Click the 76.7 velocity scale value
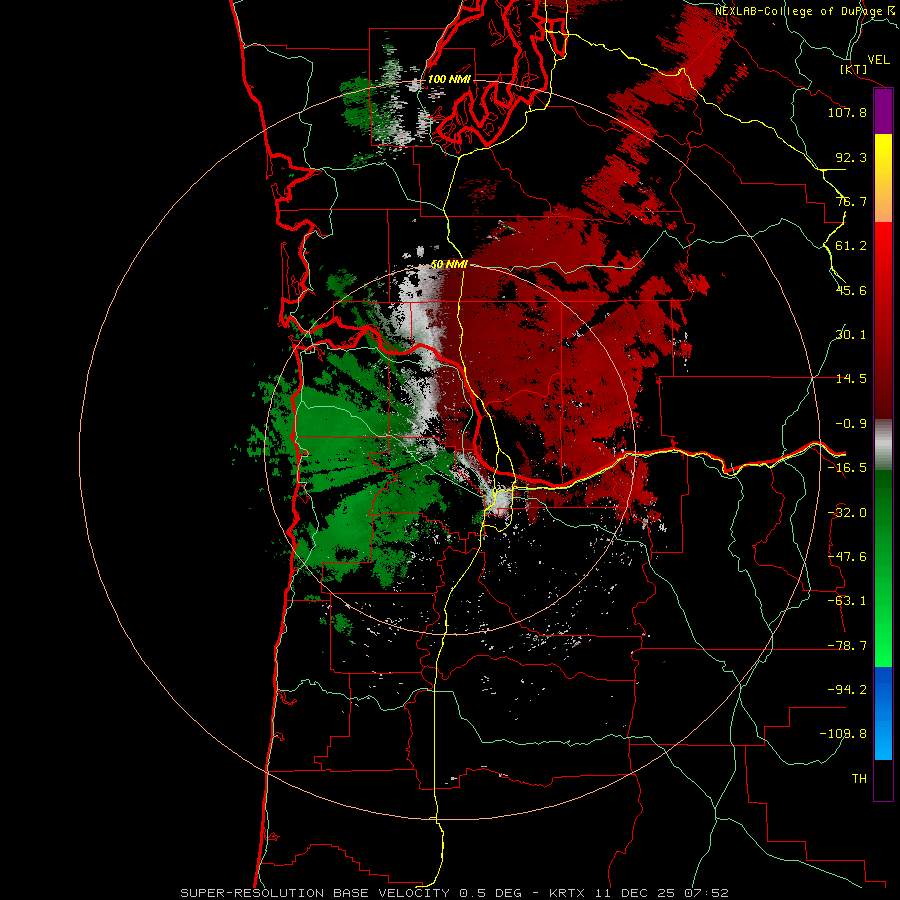Image resolution: width=900 pixels, height=900 pixels. point(851,201)
